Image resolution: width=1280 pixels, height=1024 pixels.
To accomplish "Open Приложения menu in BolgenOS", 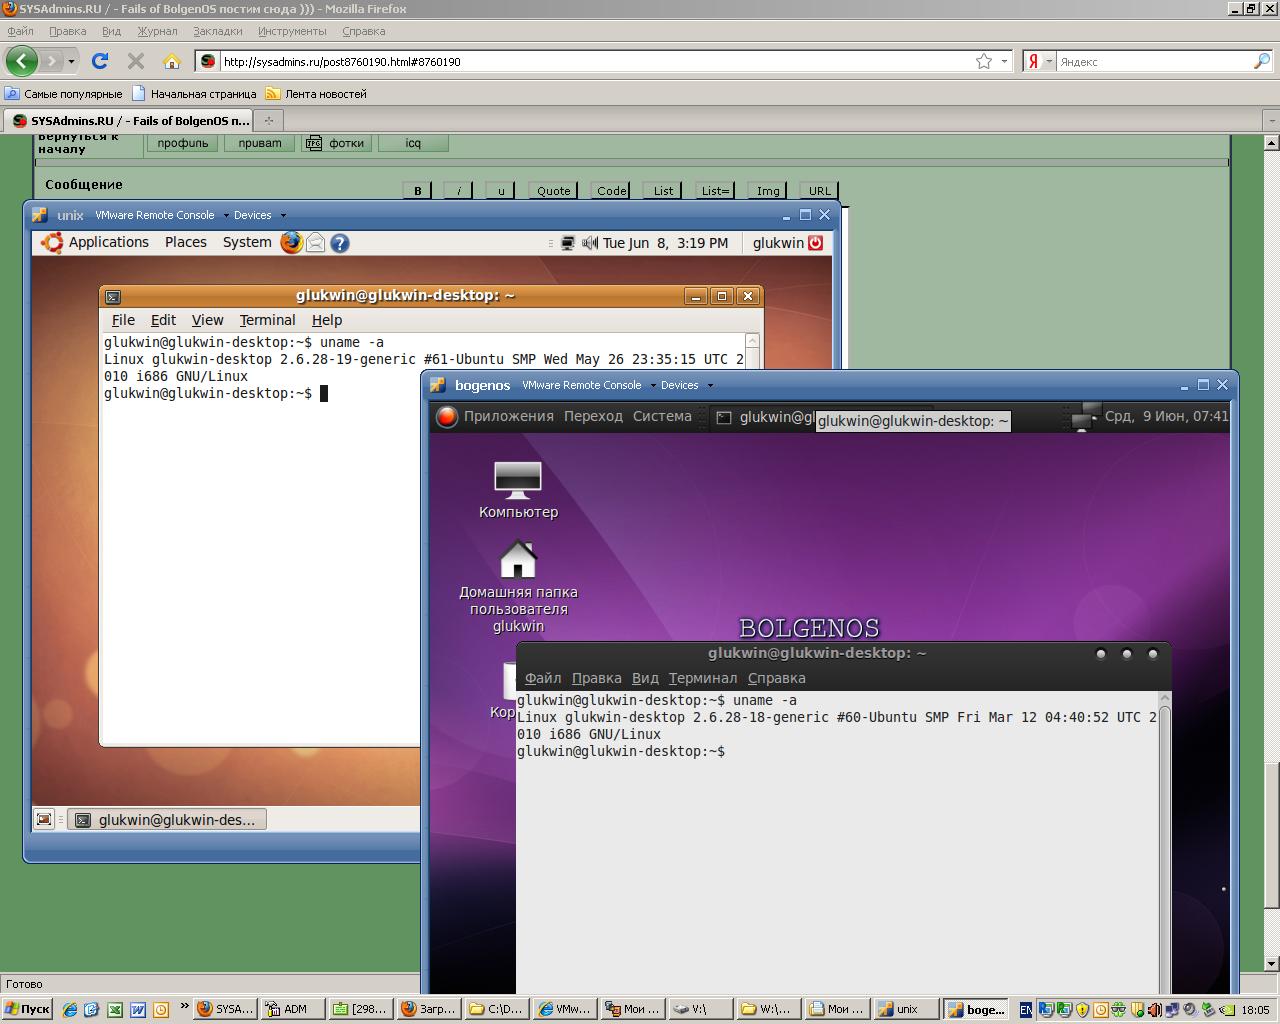I will (508, 416).
